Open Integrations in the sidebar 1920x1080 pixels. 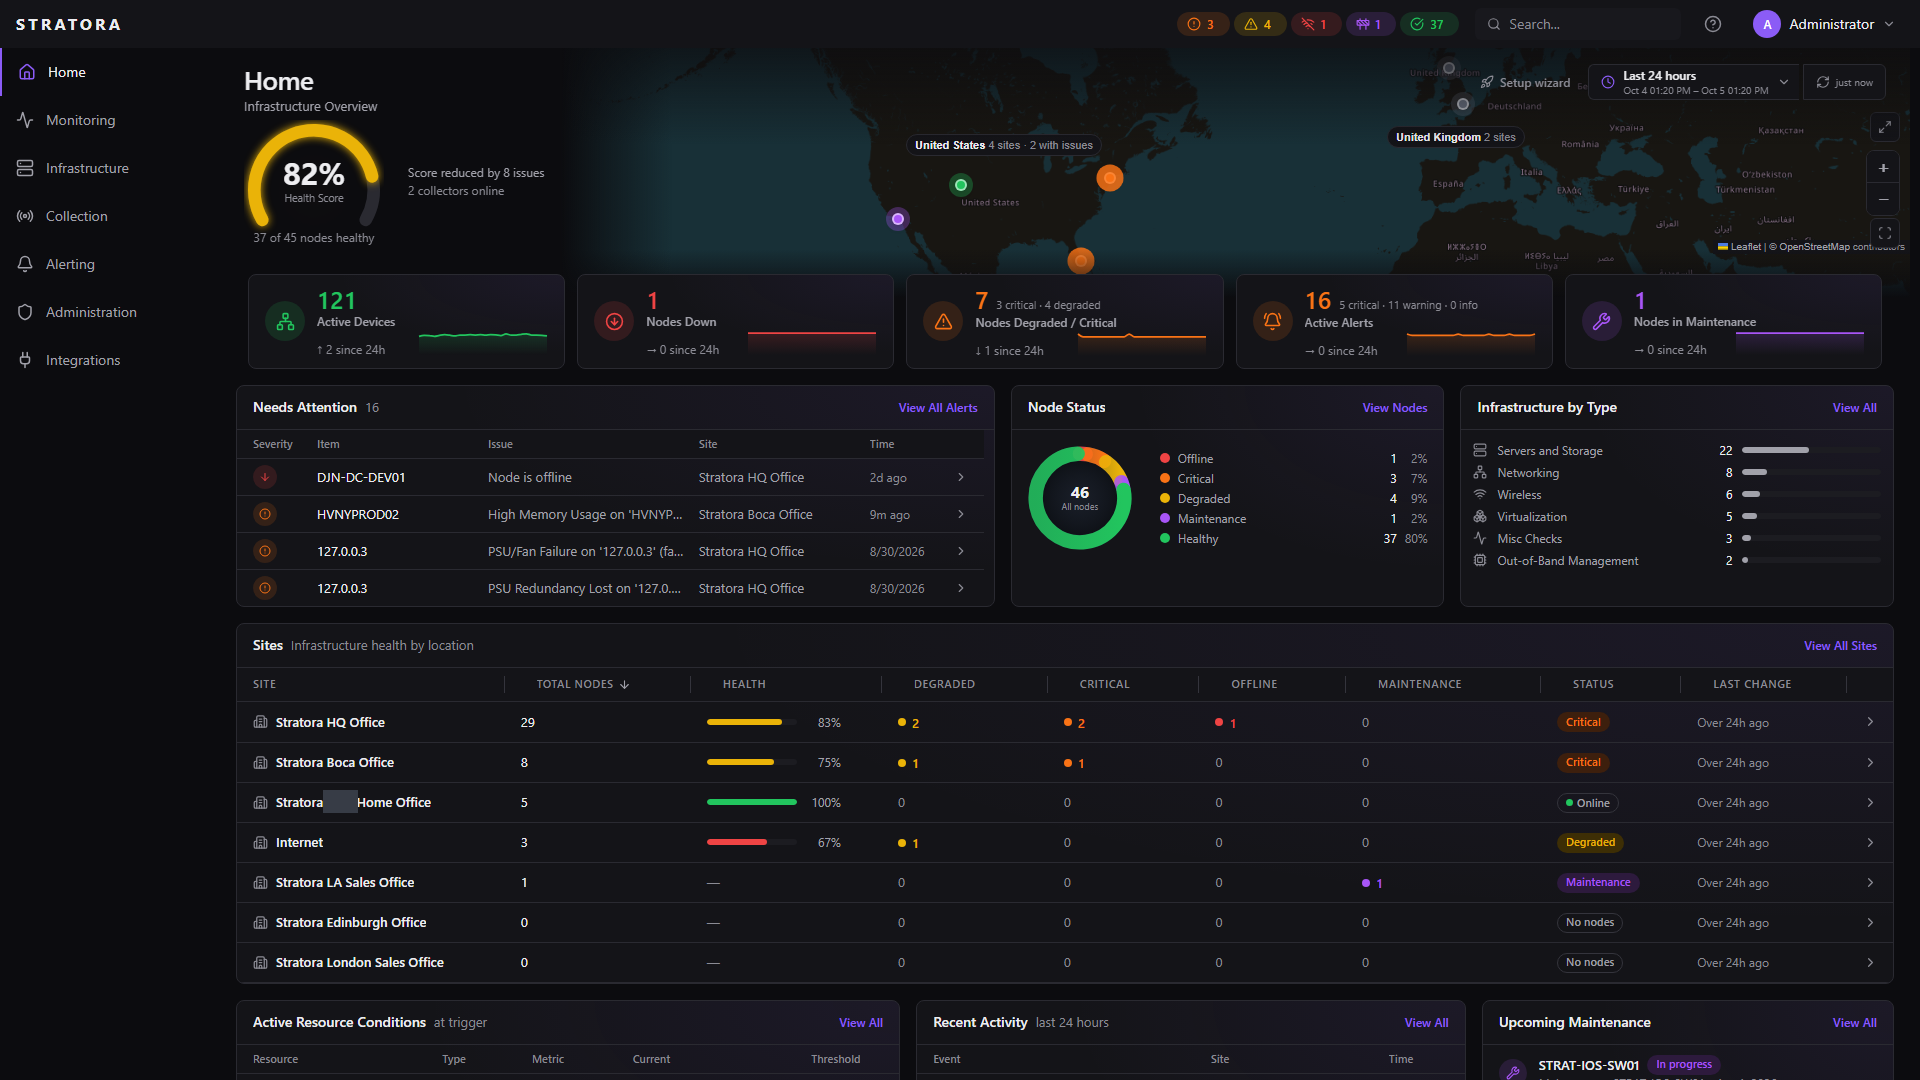point(83,360)
